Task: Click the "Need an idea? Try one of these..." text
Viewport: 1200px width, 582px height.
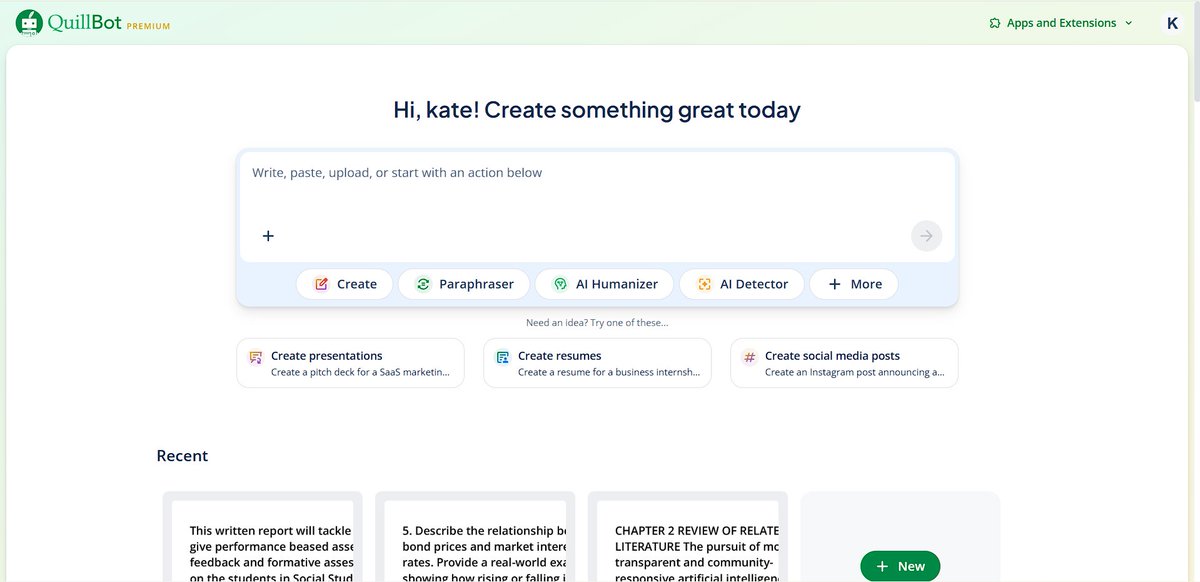Action: (597, 323)
